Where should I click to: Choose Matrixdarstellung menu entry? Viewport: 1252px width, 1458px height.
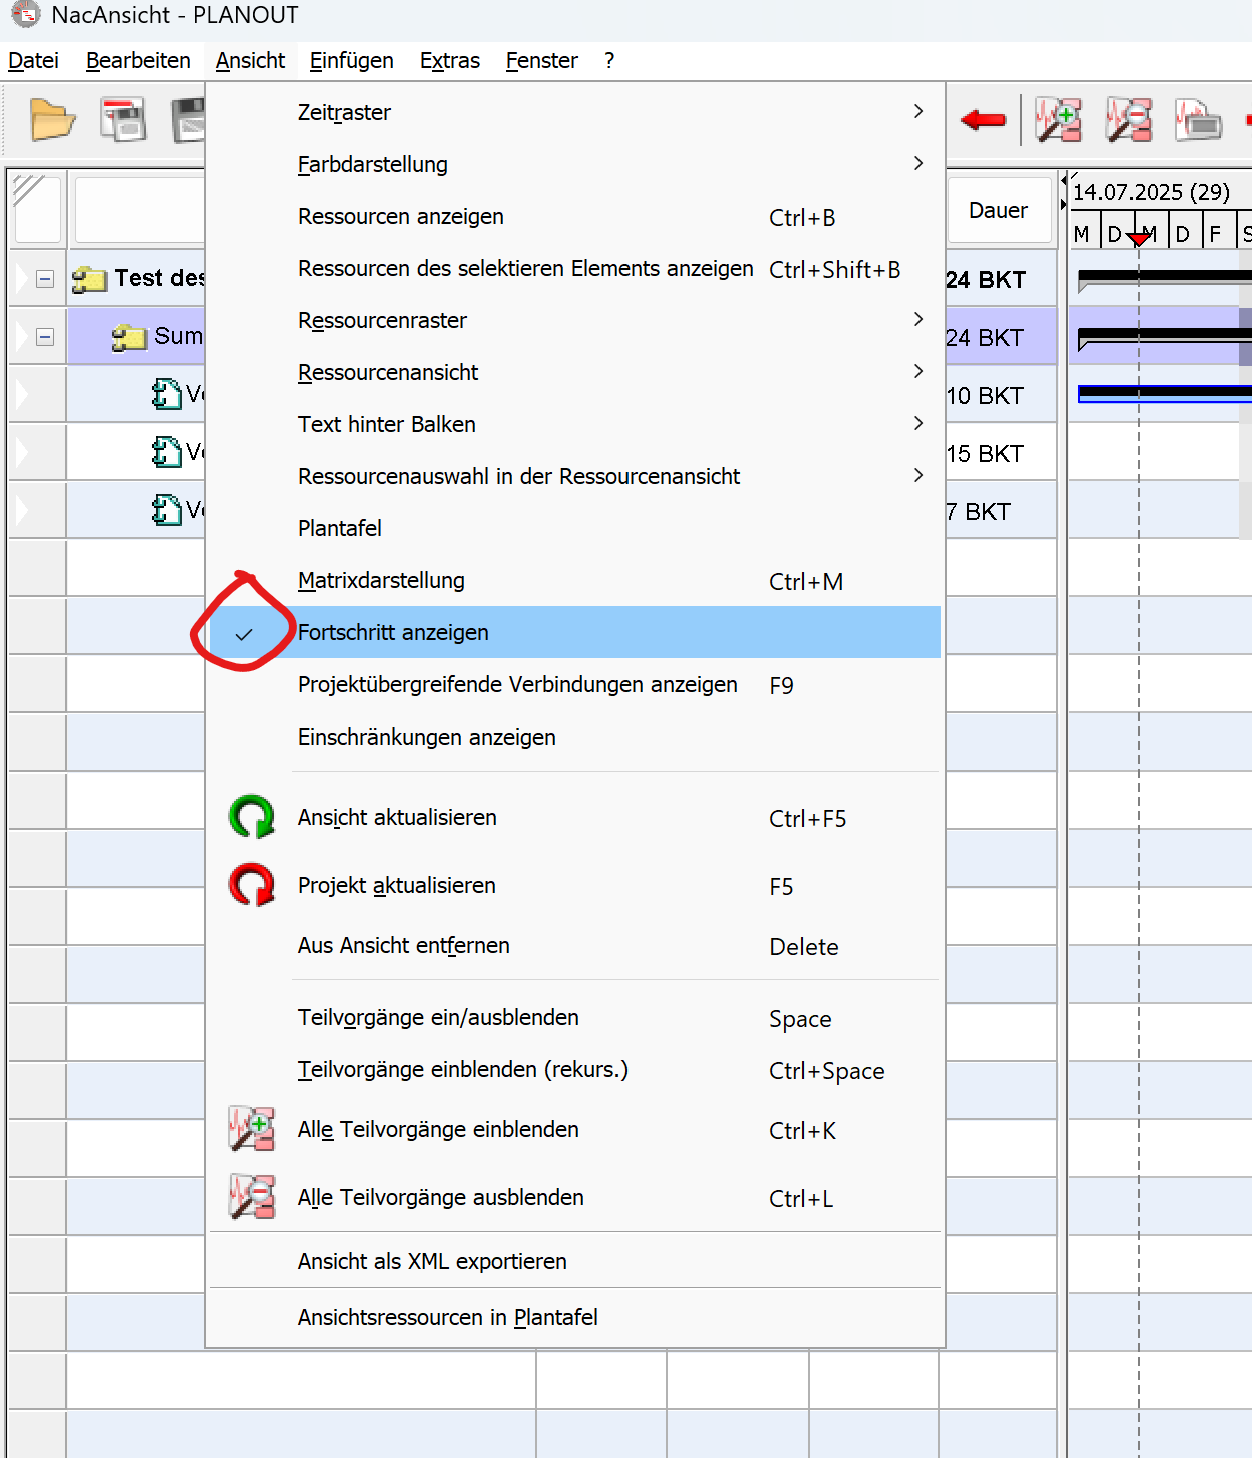(575, 580)
